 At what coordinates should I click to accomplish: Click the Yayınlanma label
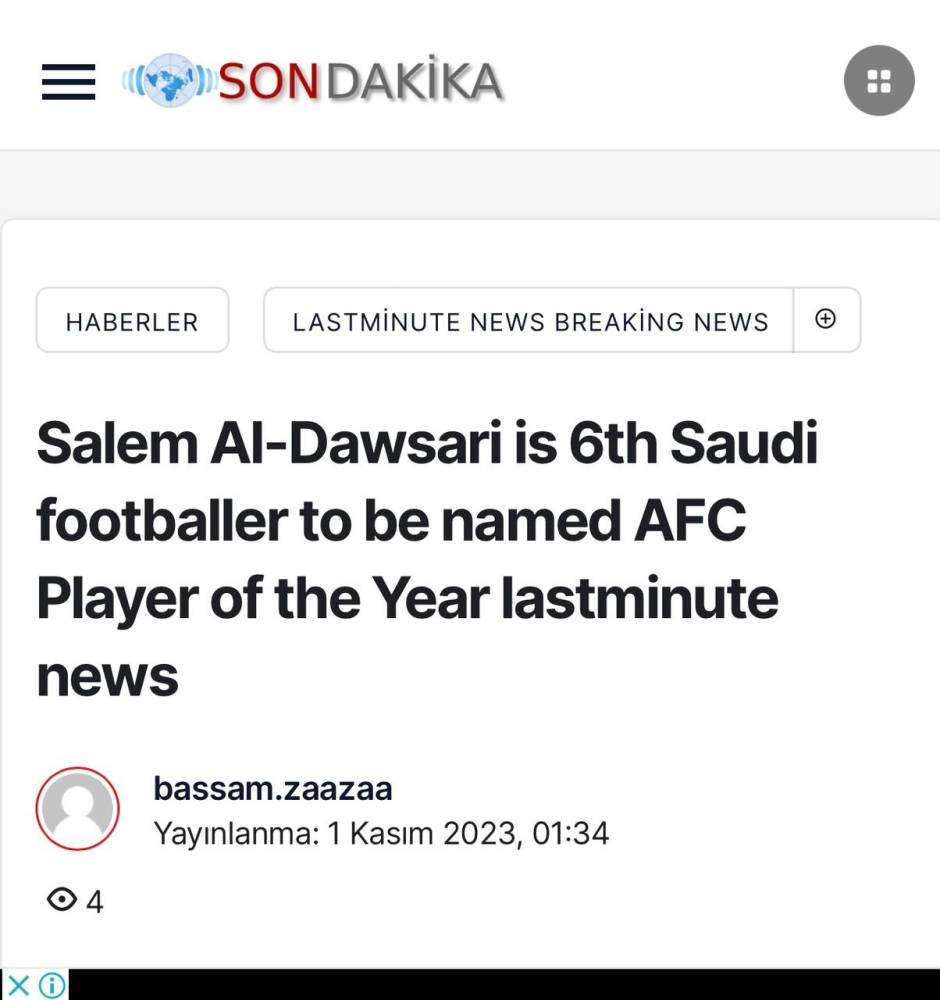234,833
